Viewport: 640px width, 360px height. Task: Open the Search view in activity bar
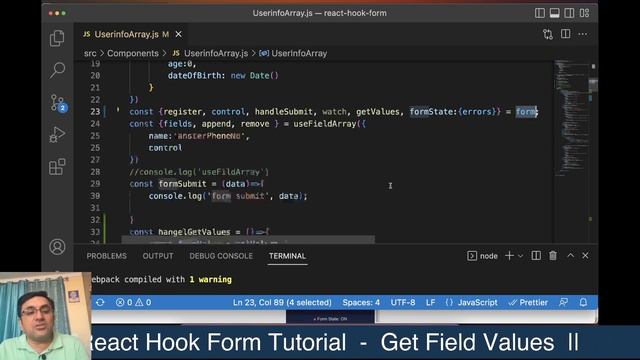(57, 70)
